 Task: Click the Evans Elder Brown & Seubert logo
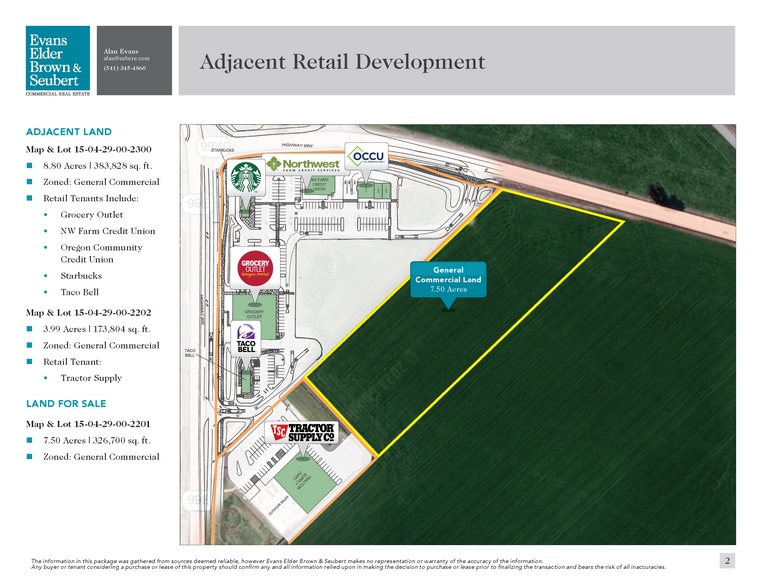click(x=57, y=61)
